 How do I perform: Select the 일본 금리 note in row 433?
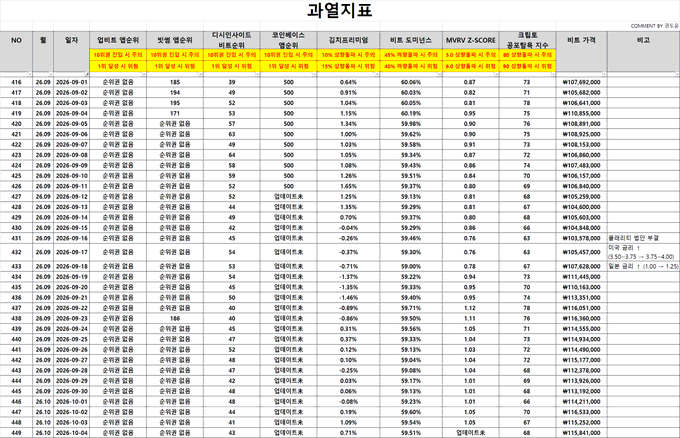tap(643, 266)
